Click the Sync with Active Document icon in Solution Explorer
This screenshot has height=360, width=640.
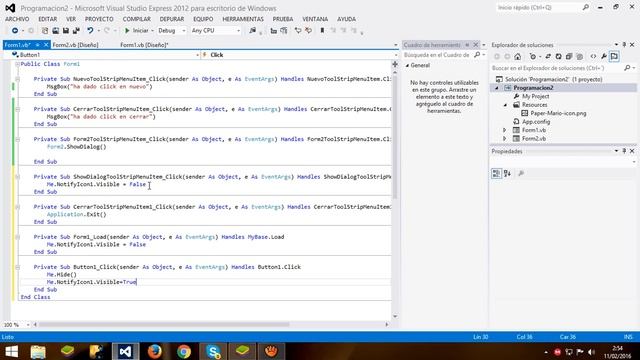pyautogui.click(x=548, y=57)
